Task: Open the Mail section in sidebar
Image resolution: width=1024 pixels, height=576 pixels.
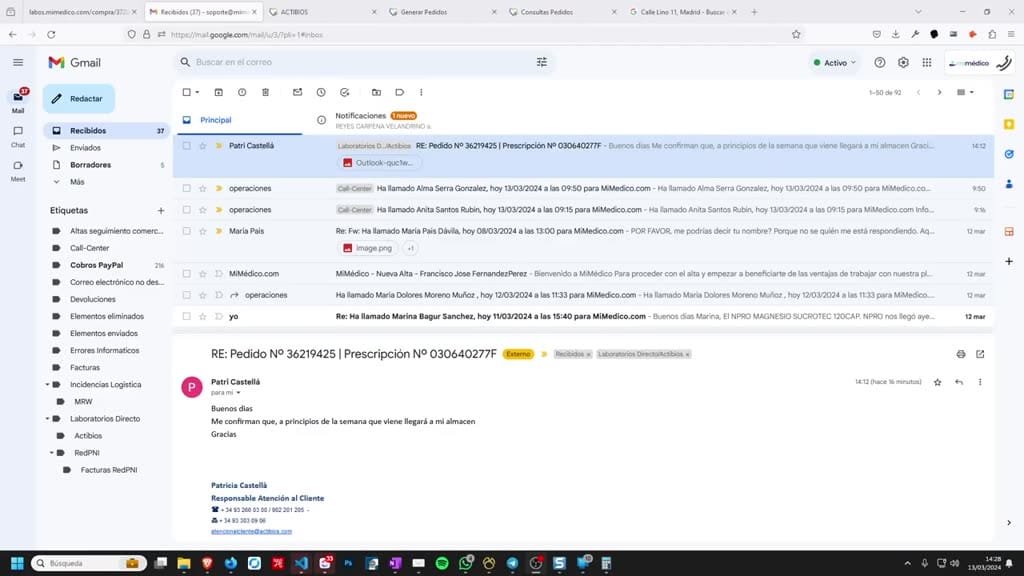Action: coord(18,101)
